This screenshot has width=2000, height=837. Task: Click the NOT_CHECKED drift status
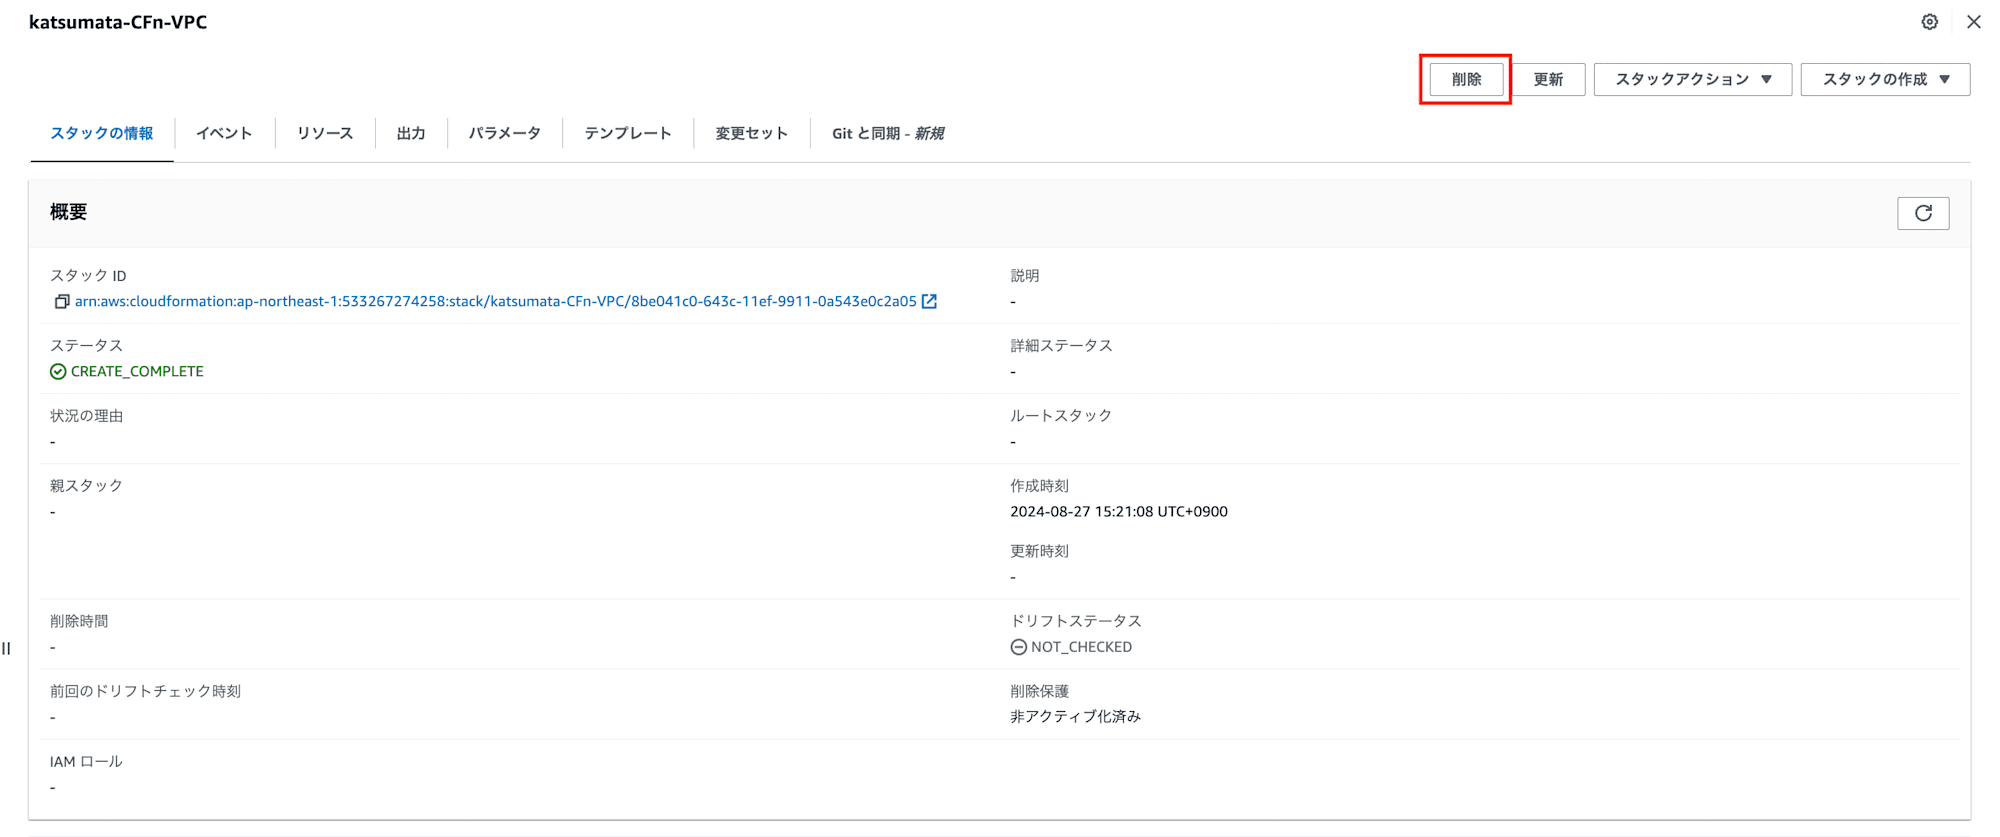click(1081, 647)
